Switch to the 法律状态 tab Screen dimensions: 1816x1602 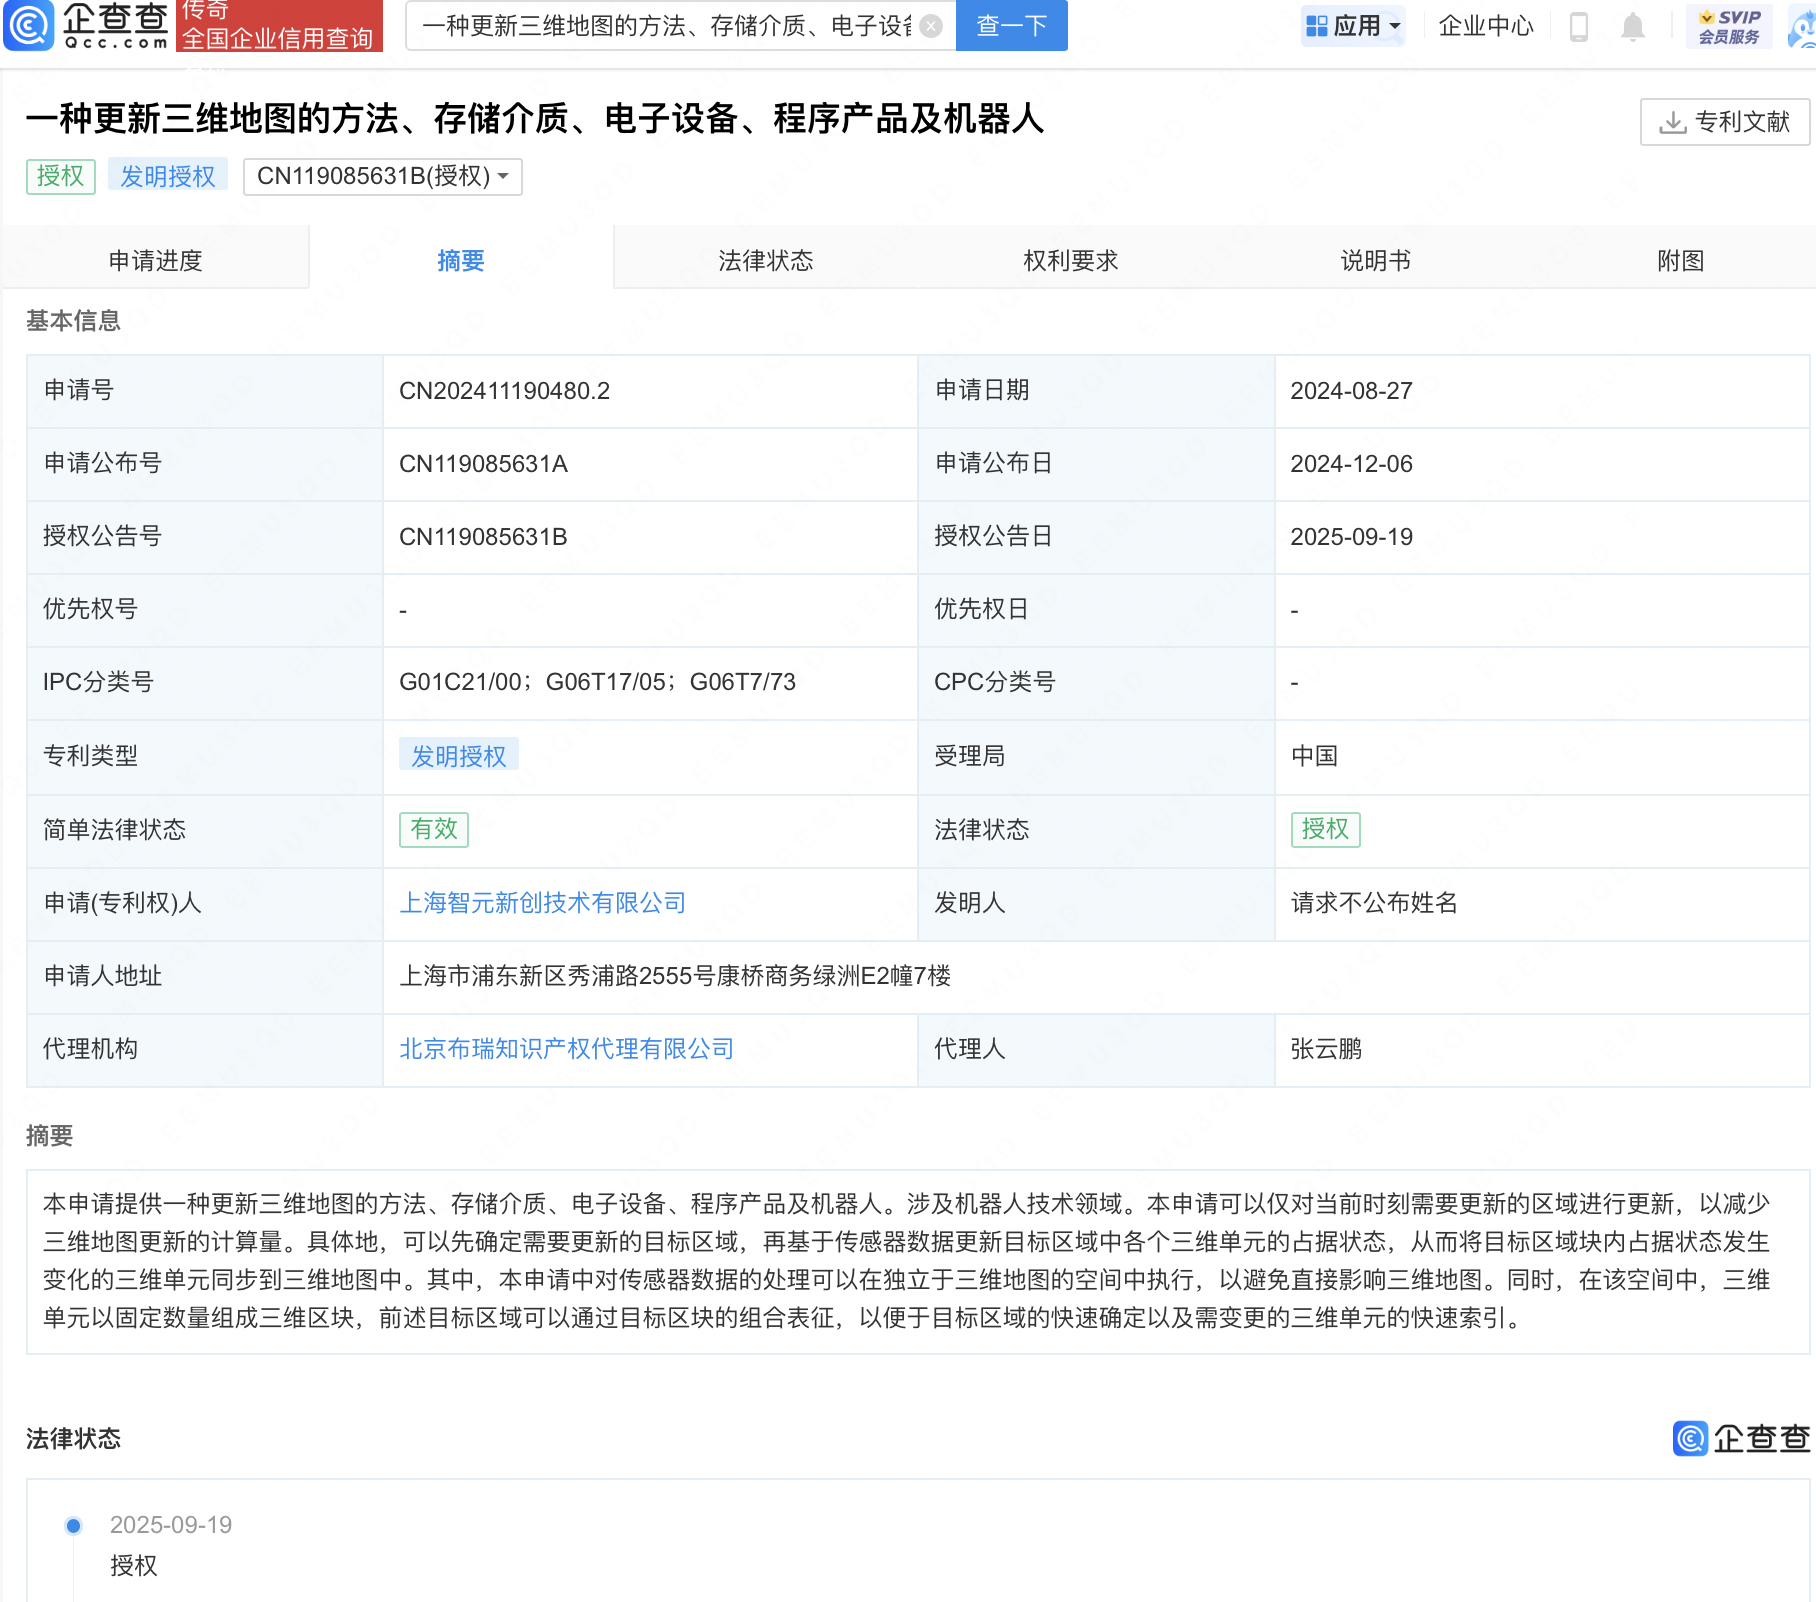pyautogui.click(x=765, y=260)
